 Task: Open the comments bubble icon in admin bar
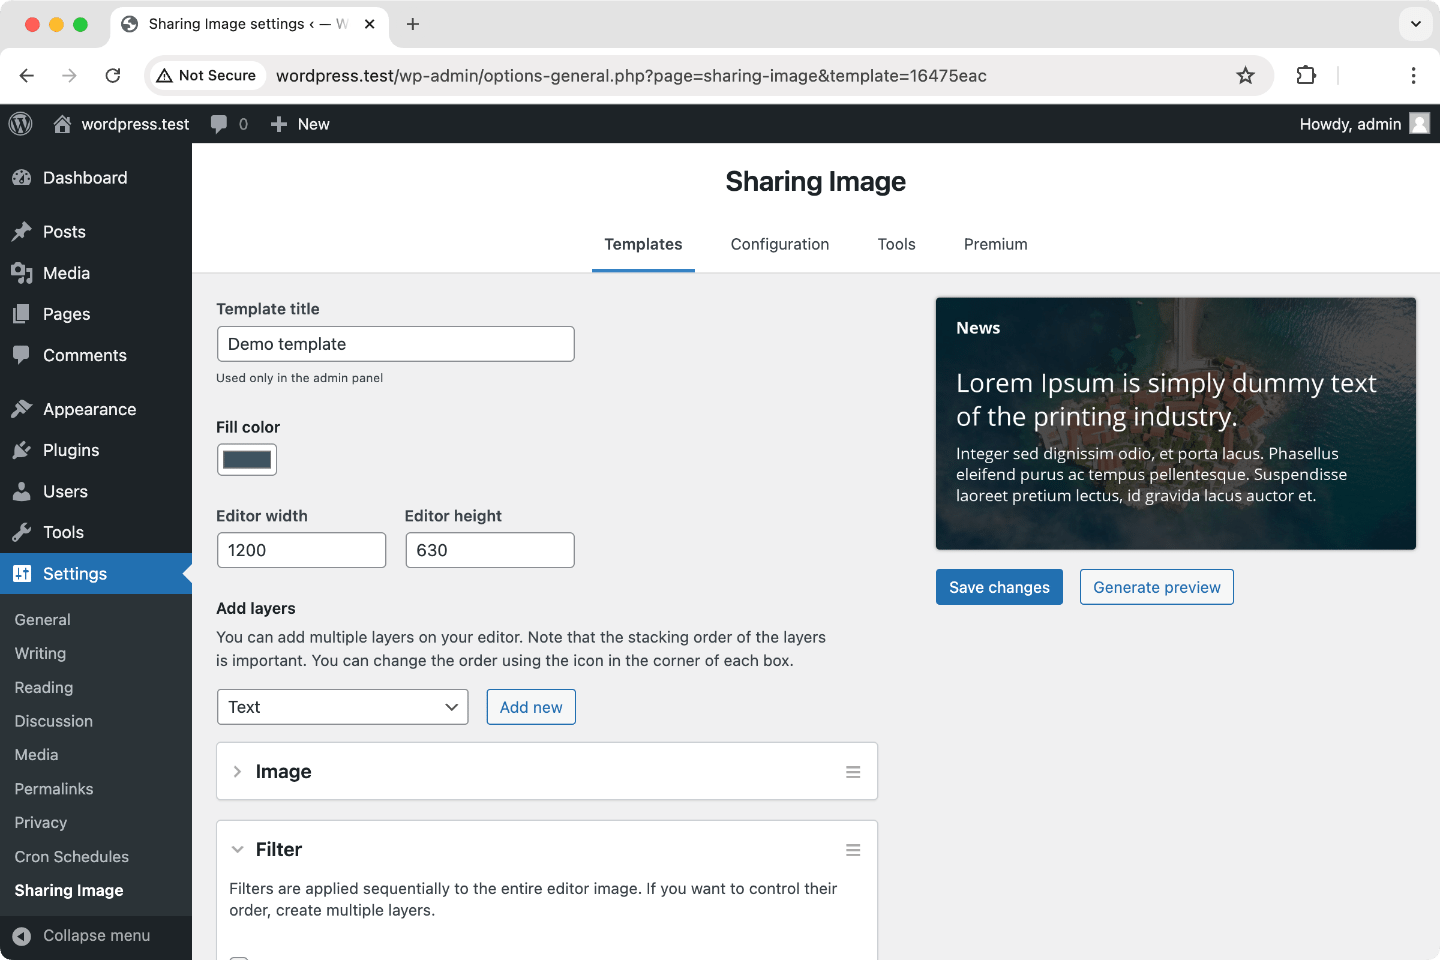[219, 124]
